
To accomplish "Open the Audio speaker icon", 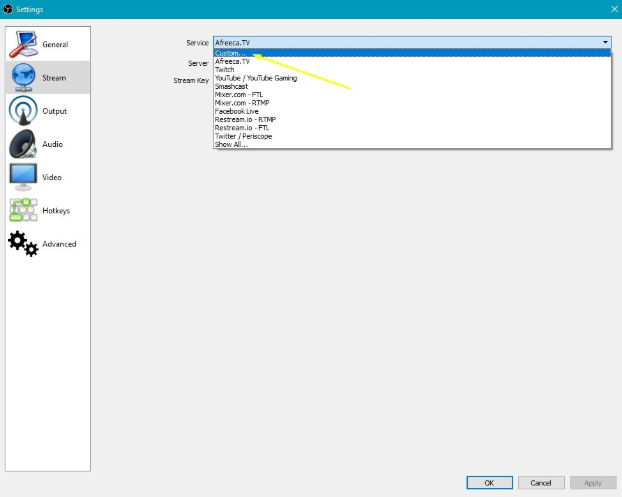I will tap(23, 144).
